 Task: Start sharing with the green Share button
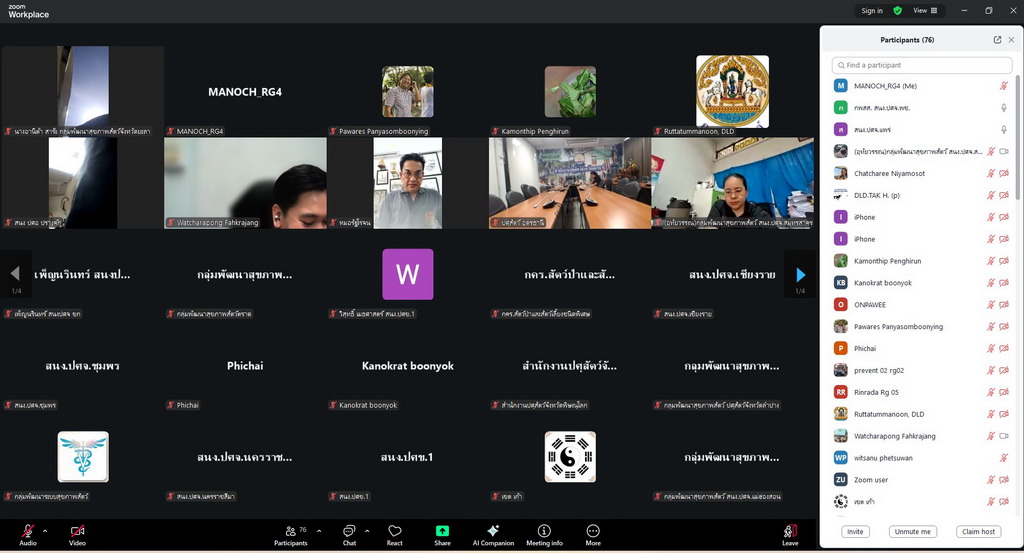point(442,534)
